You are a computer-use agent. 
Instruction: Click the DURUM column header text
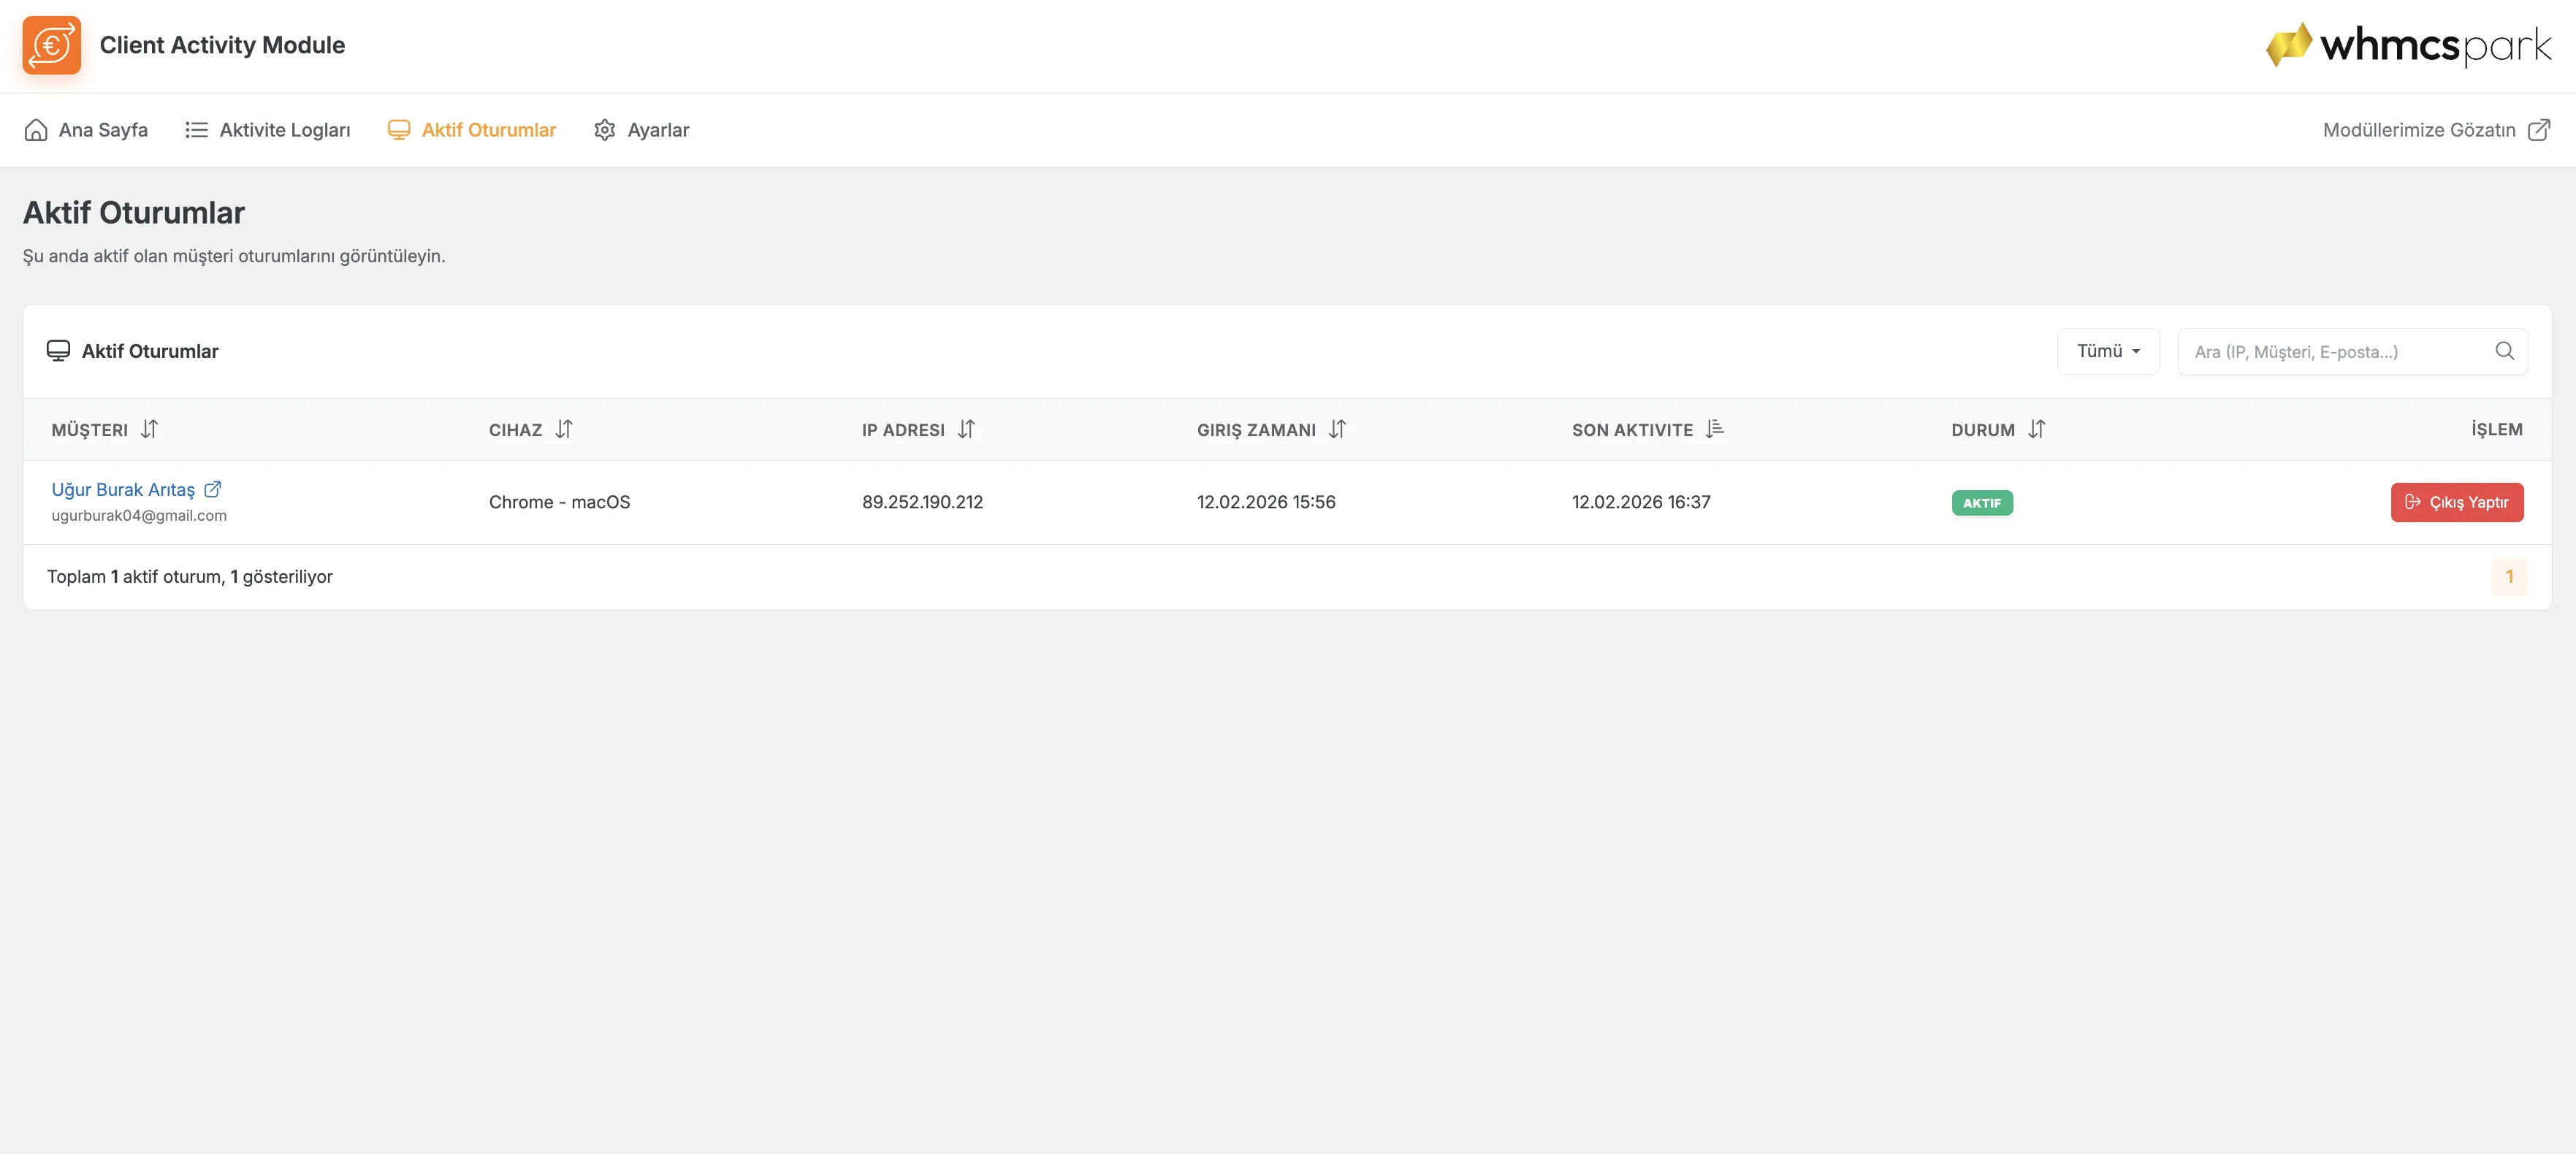tap(1983, 430)
